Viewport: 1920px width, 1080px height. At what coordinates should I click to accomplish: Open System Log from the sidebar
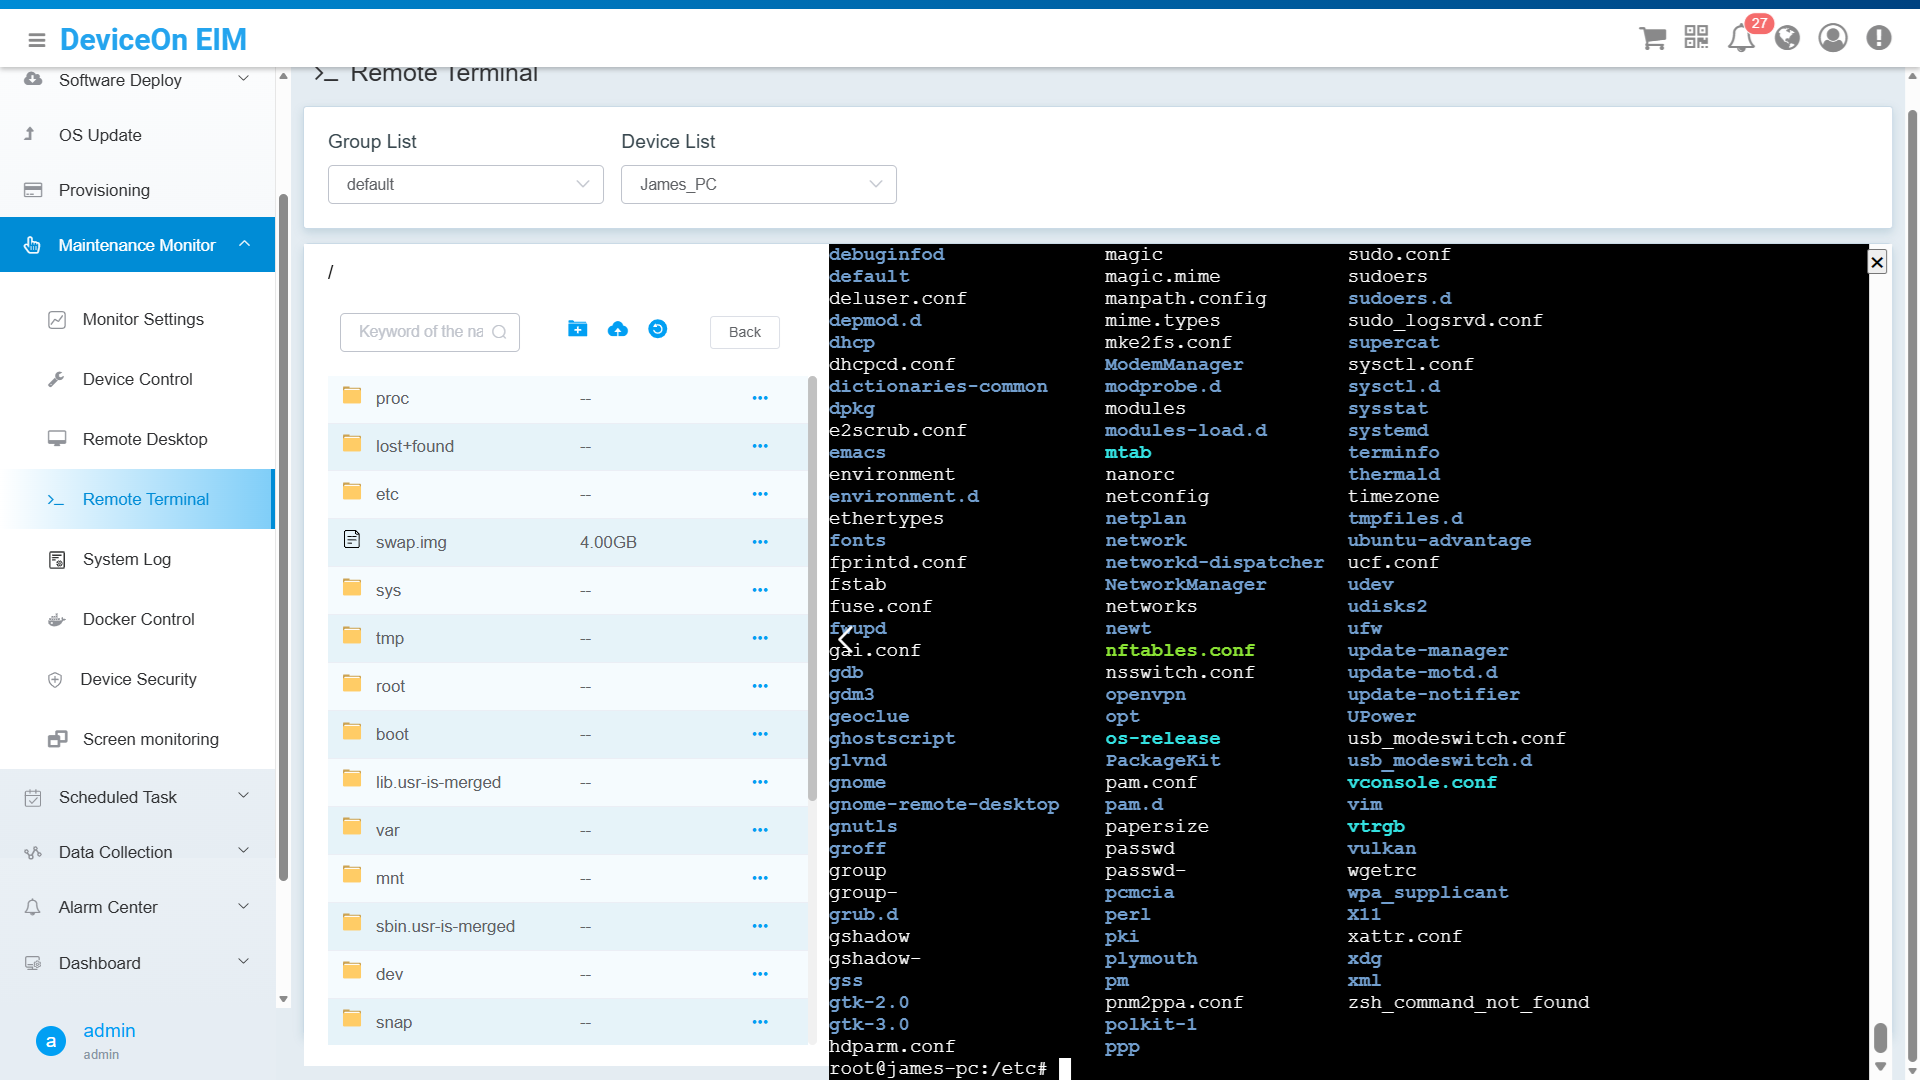click(x=126, y=559)
